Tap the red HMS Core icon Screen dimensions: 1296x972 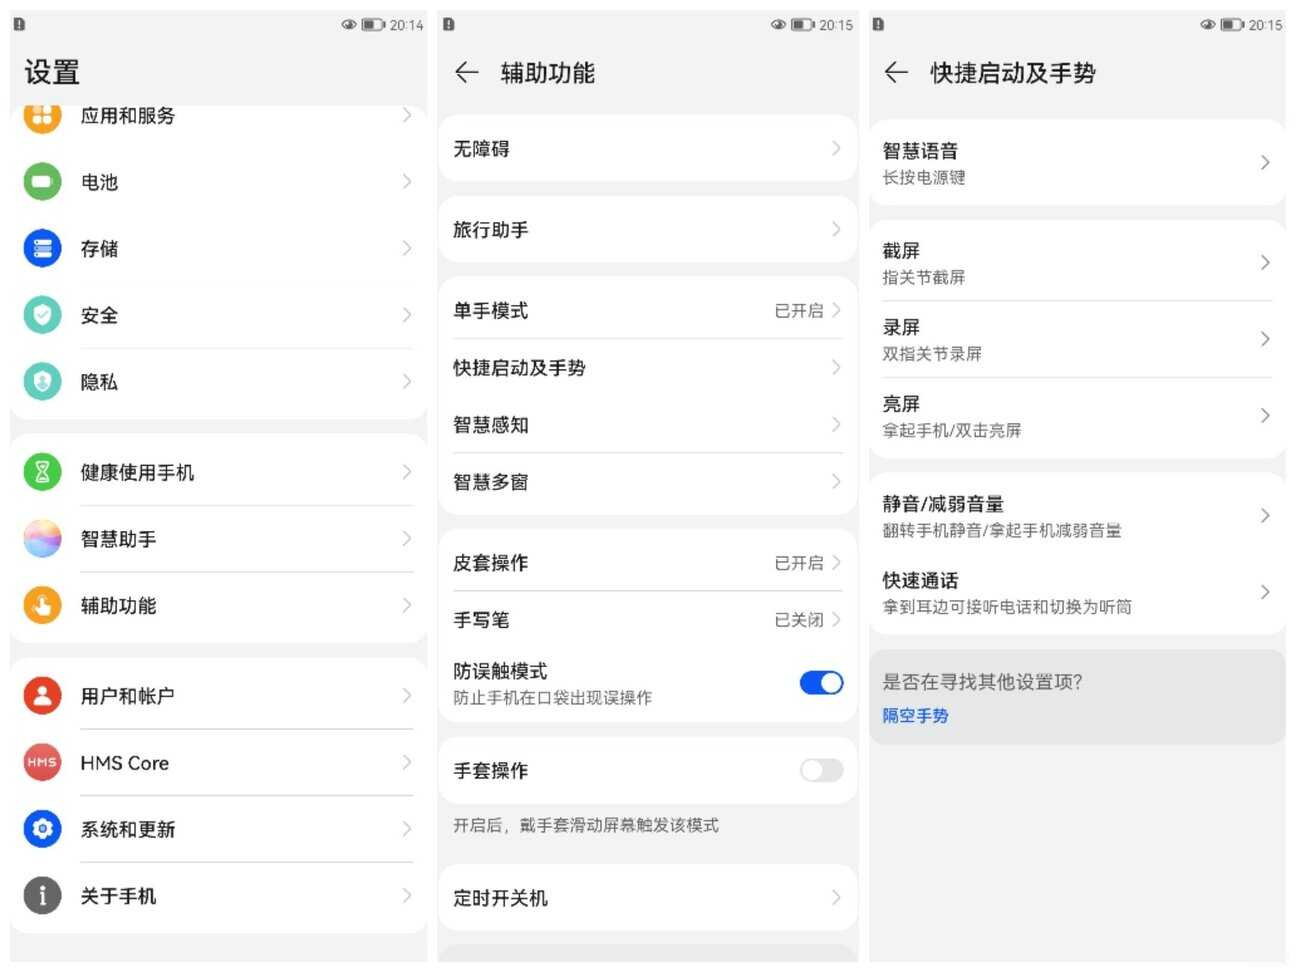tap(42, 762)
